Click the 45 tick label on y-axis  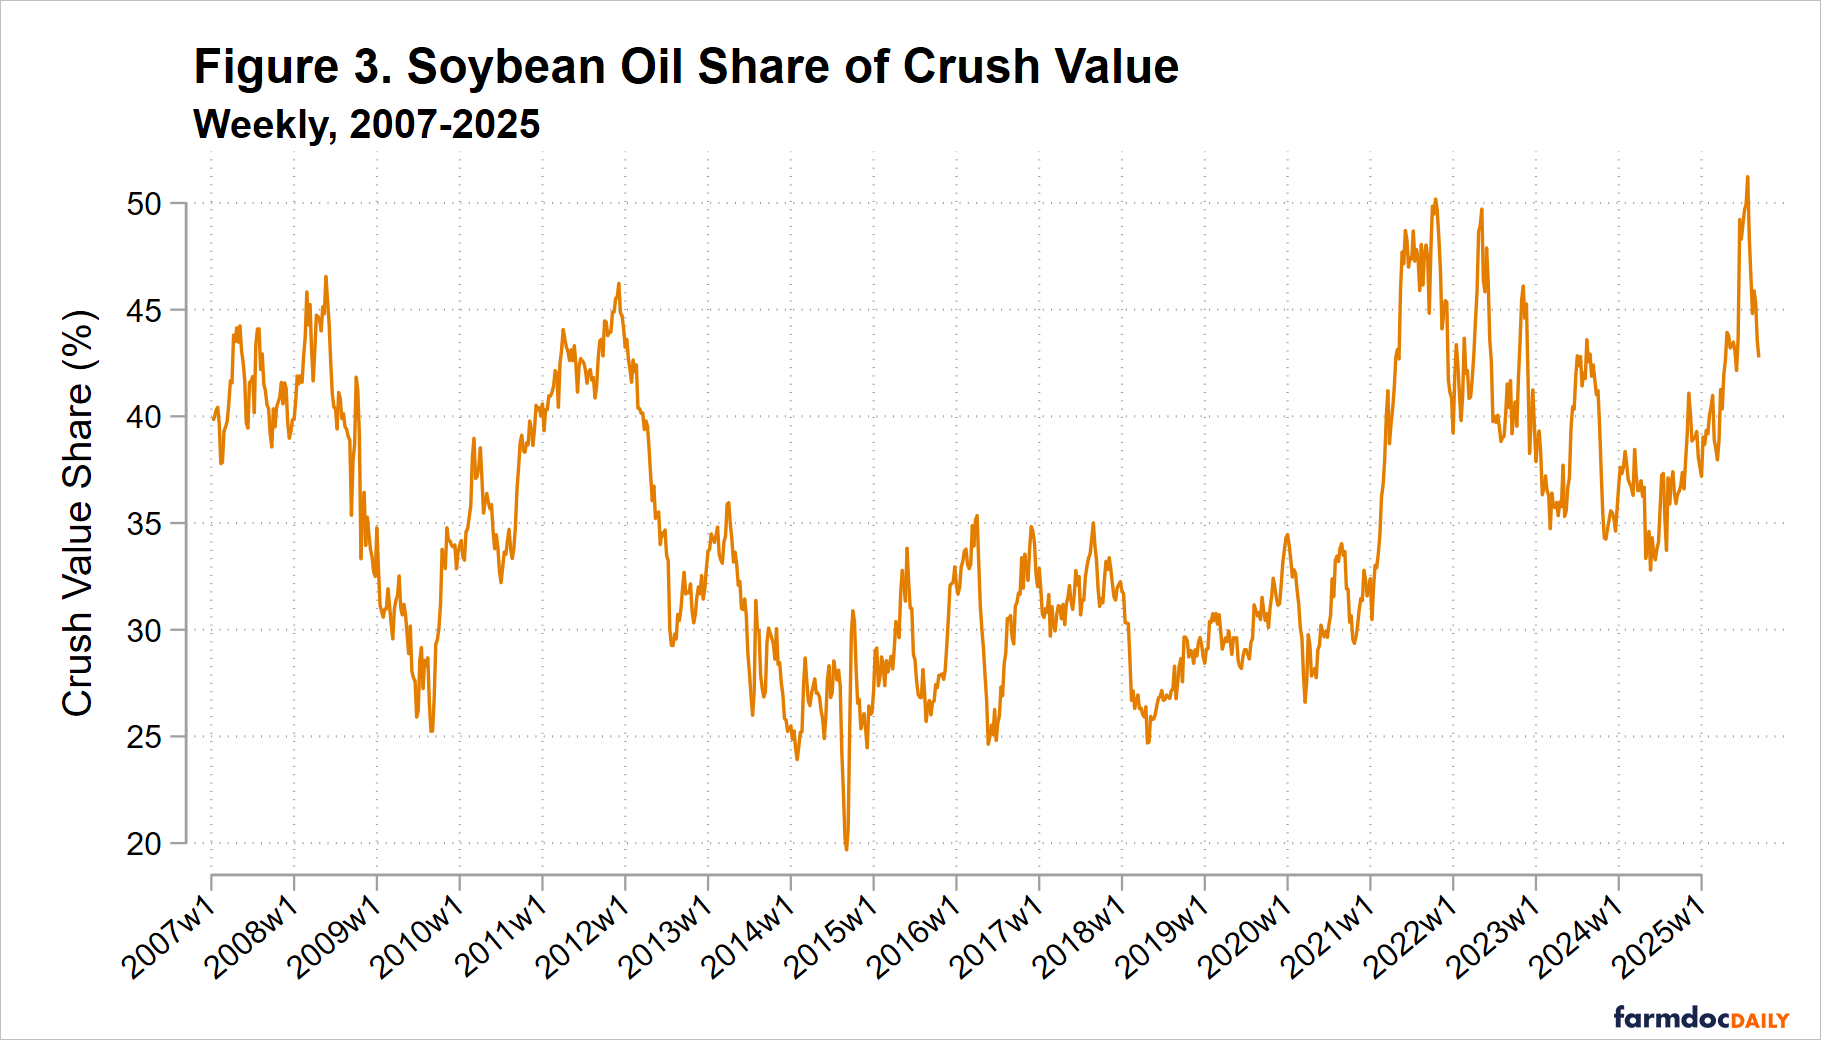coord(143,311)
